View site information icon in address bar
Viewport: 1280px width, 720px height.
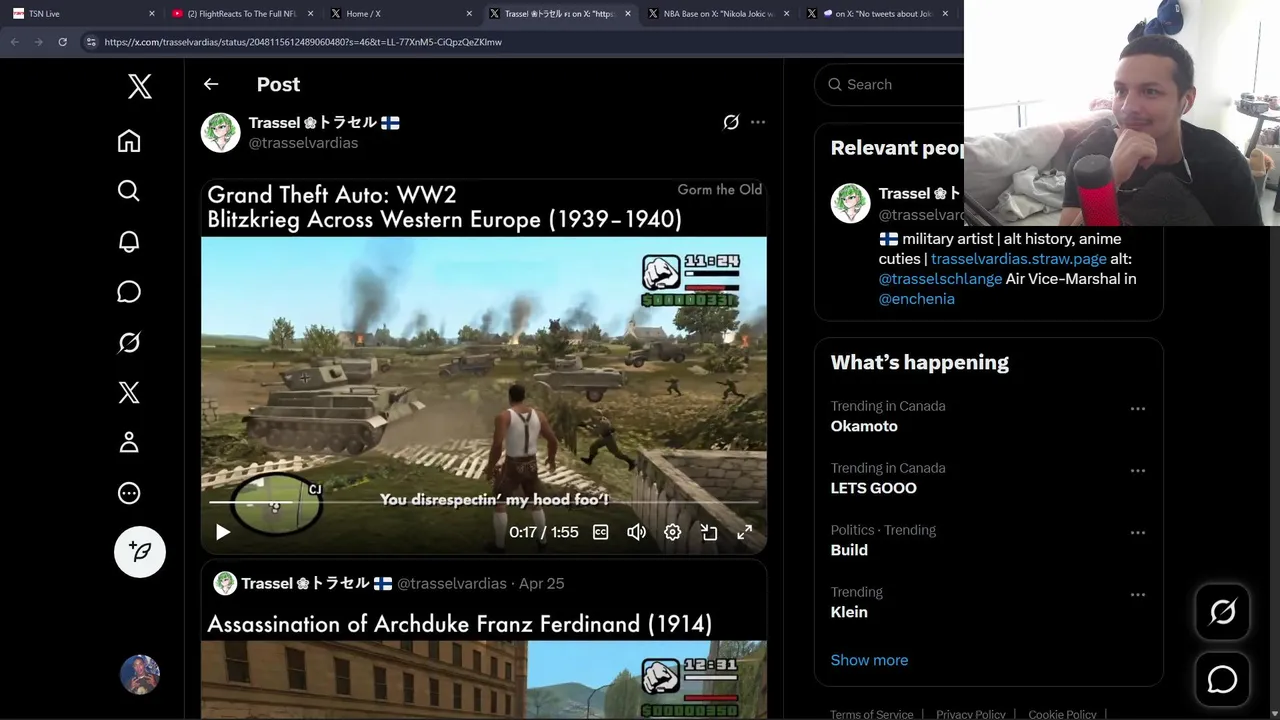point(91,42)
